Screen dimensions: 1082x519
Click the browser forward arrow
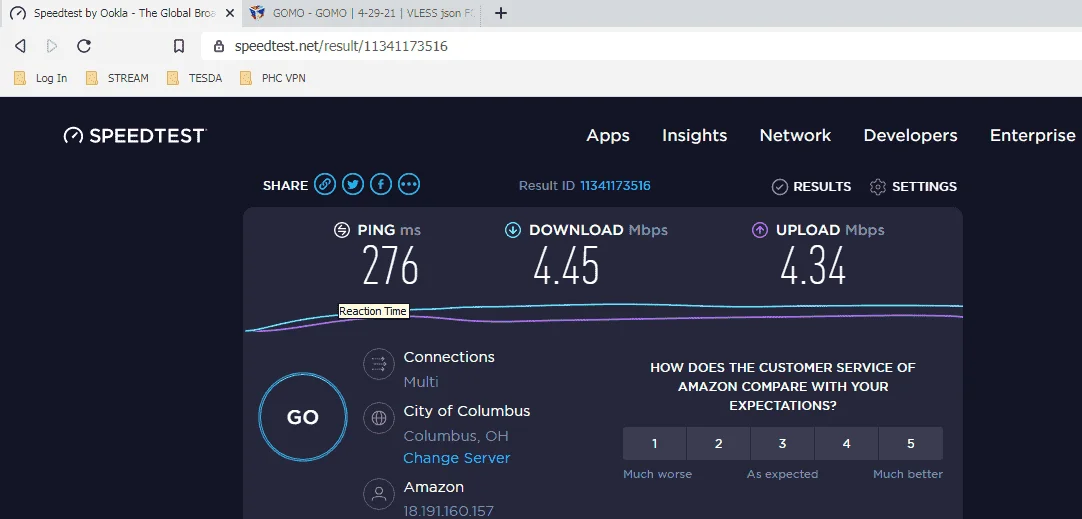[52, 46]
